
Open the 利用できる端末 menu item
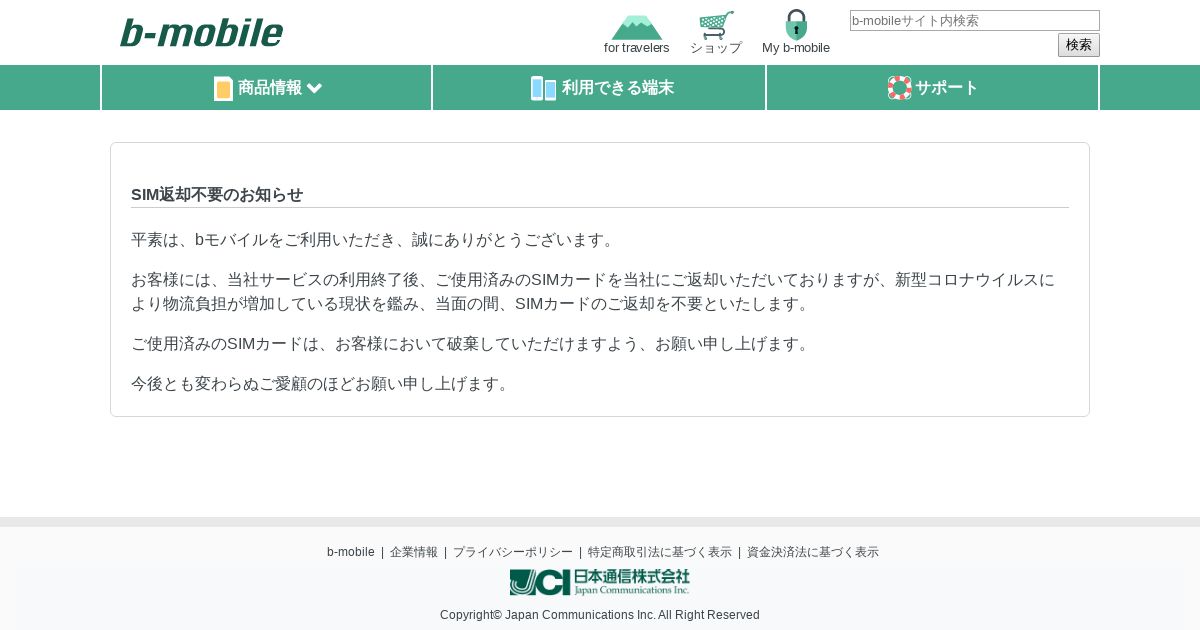(600, 88)
